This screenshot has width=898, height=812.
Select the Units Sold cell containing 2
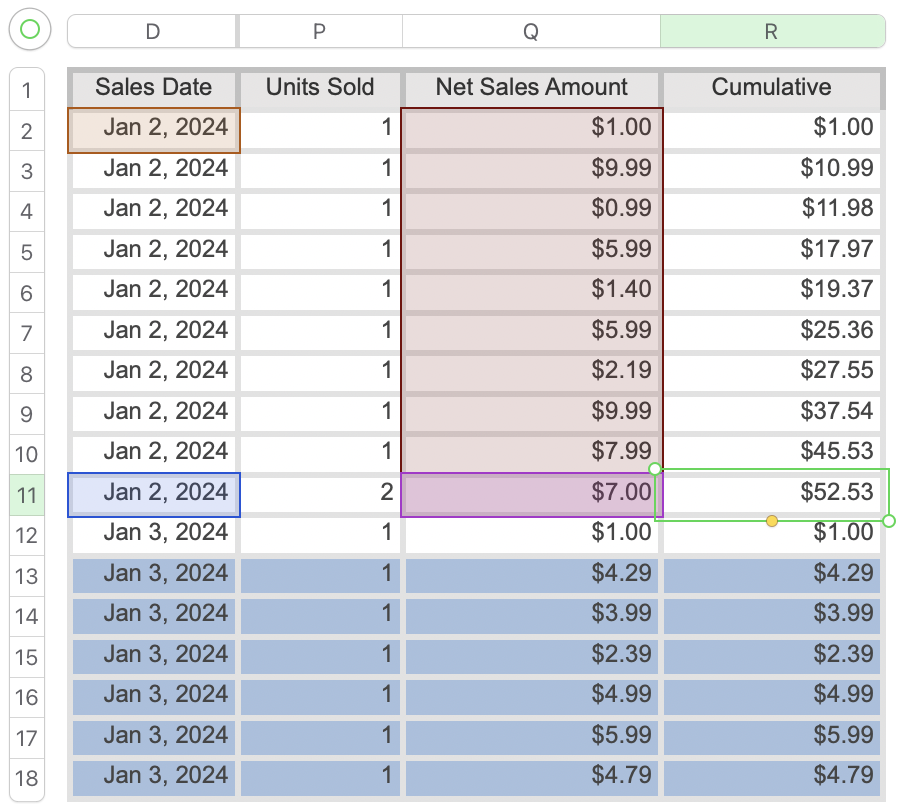coord(320,493)
